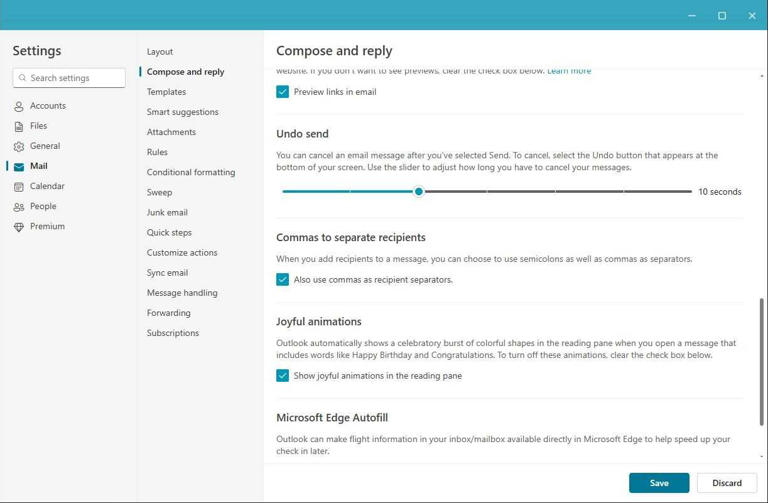The height and width of the screenshot is (503, 768).
Task: Open the Premium diamond icon
Action: point(19,227)
